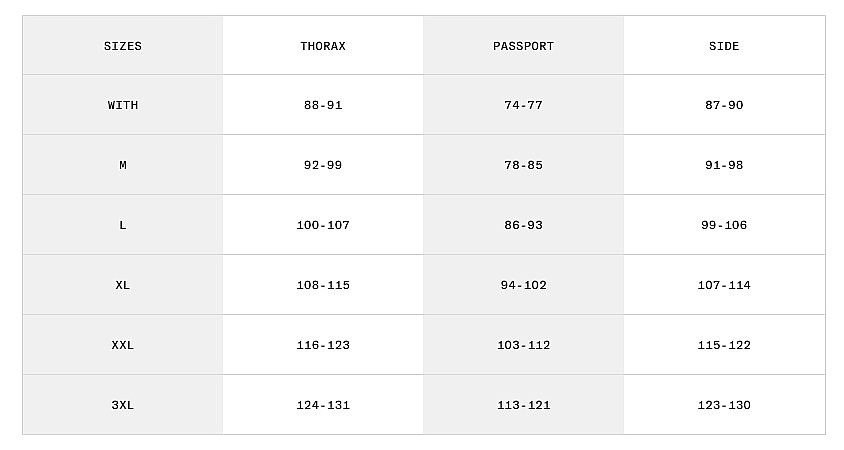Click the 99-106 side measurement
This screenshot has width=844, height=450.
click(x=724, y=225)
